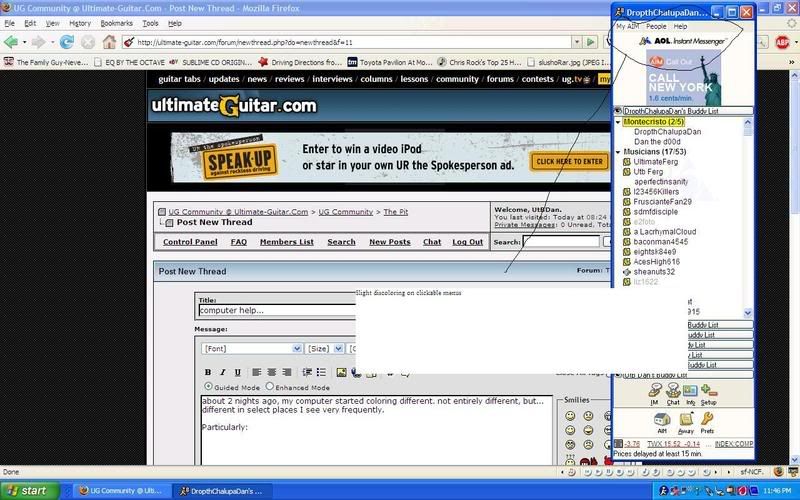The width and height of the screenshot is (800, 500).
Task: Open AIM Help menu
Action: click(680, 27)
